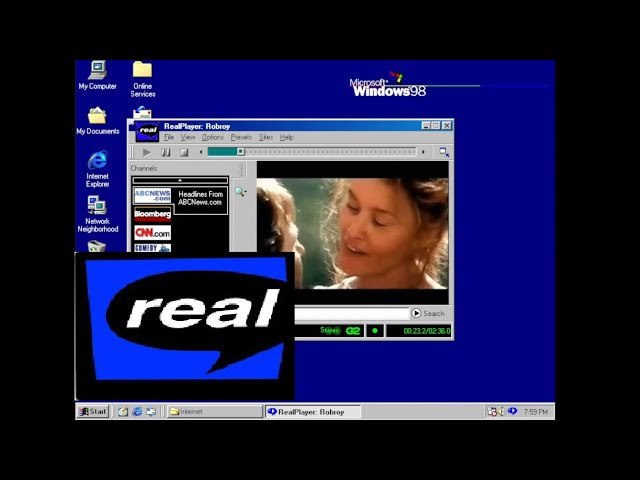Click the search input field

pyautogui.click(x=352, y=313)
